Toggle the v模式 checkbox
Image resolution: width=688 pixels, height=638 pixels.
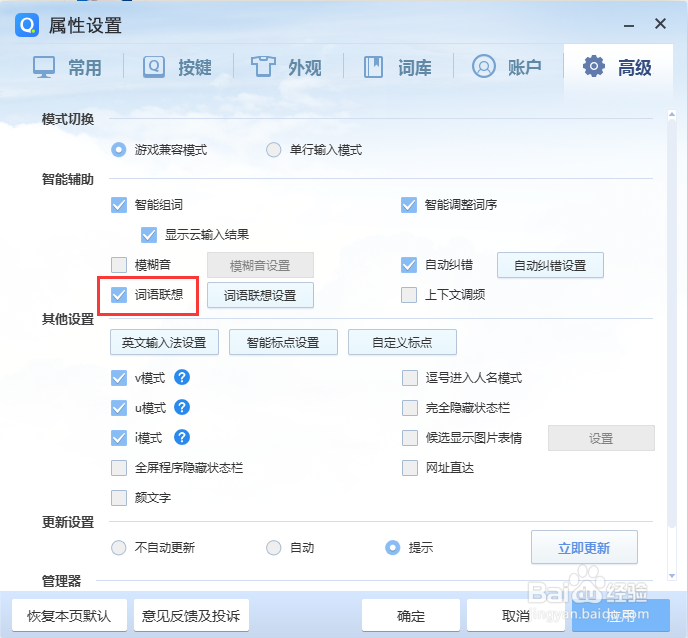point(118,378)
